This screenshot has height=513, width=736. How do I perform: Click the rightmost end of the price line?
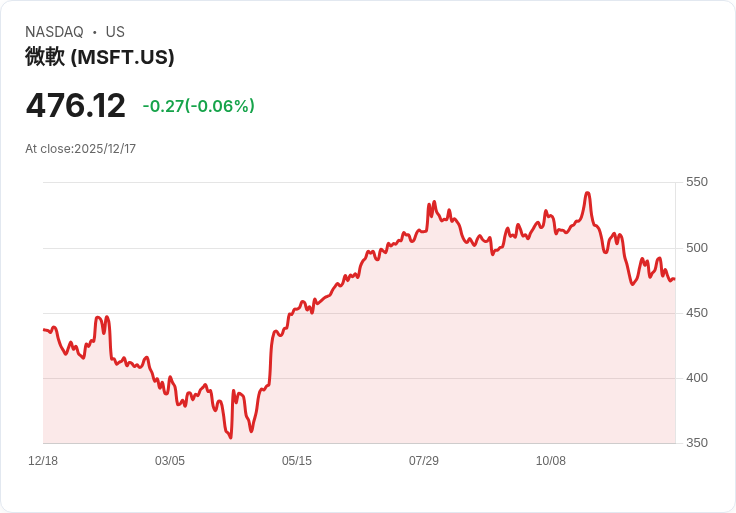coord(674,279)
